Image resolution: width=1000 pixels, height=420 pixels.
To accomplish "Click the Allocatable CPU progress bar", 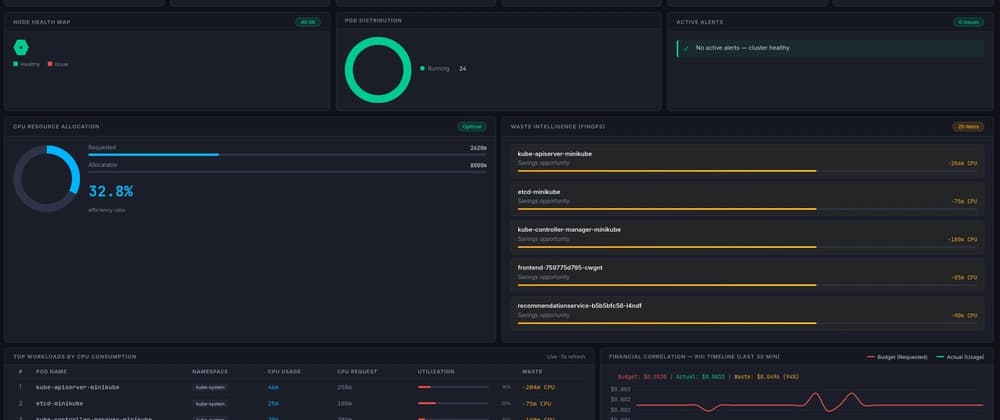I will coord(287,172).
